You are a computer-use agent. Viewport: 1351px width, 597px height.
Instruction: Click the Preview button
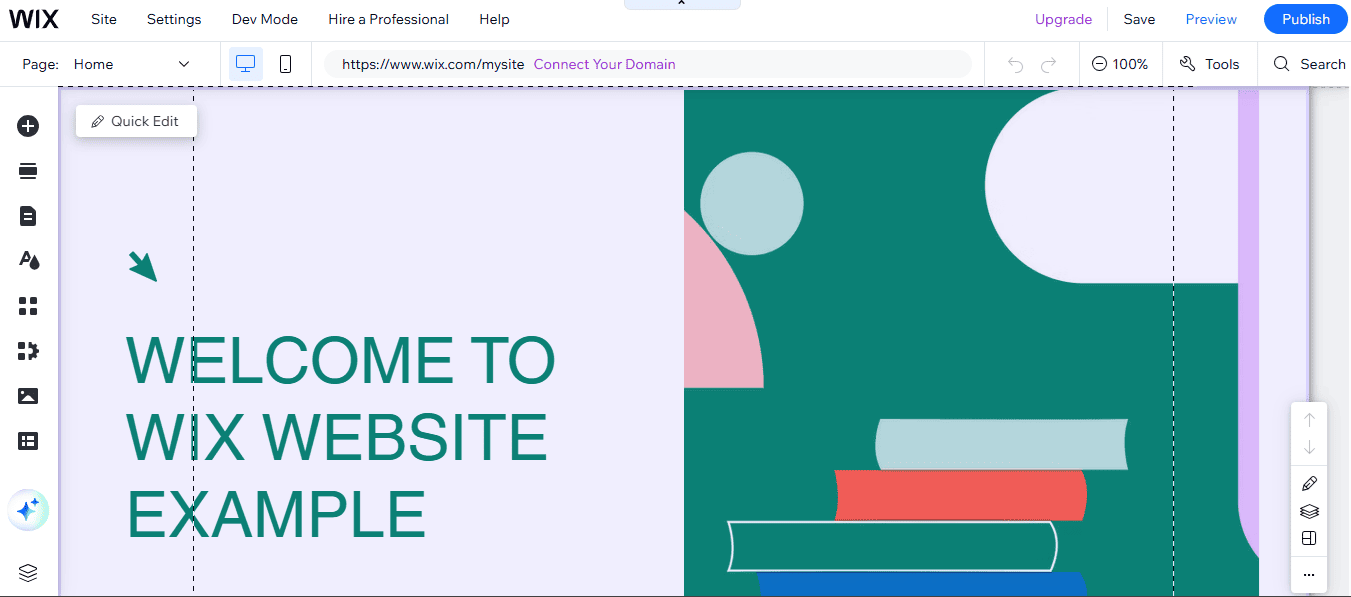[1211, 19]
